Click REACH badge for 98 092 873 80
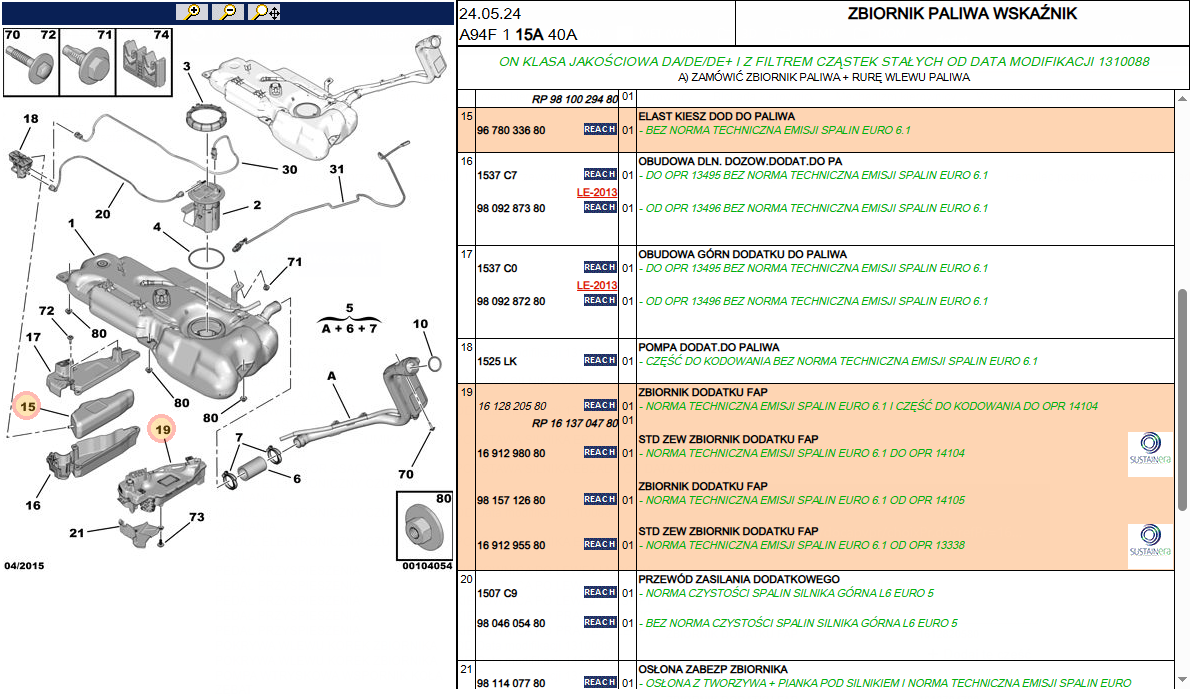The image size is (1190, 699). [600, 207]
